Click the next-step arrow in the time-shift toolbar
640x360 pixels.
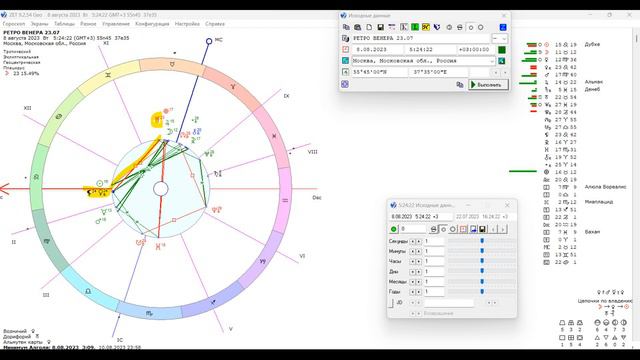(503, 229)
